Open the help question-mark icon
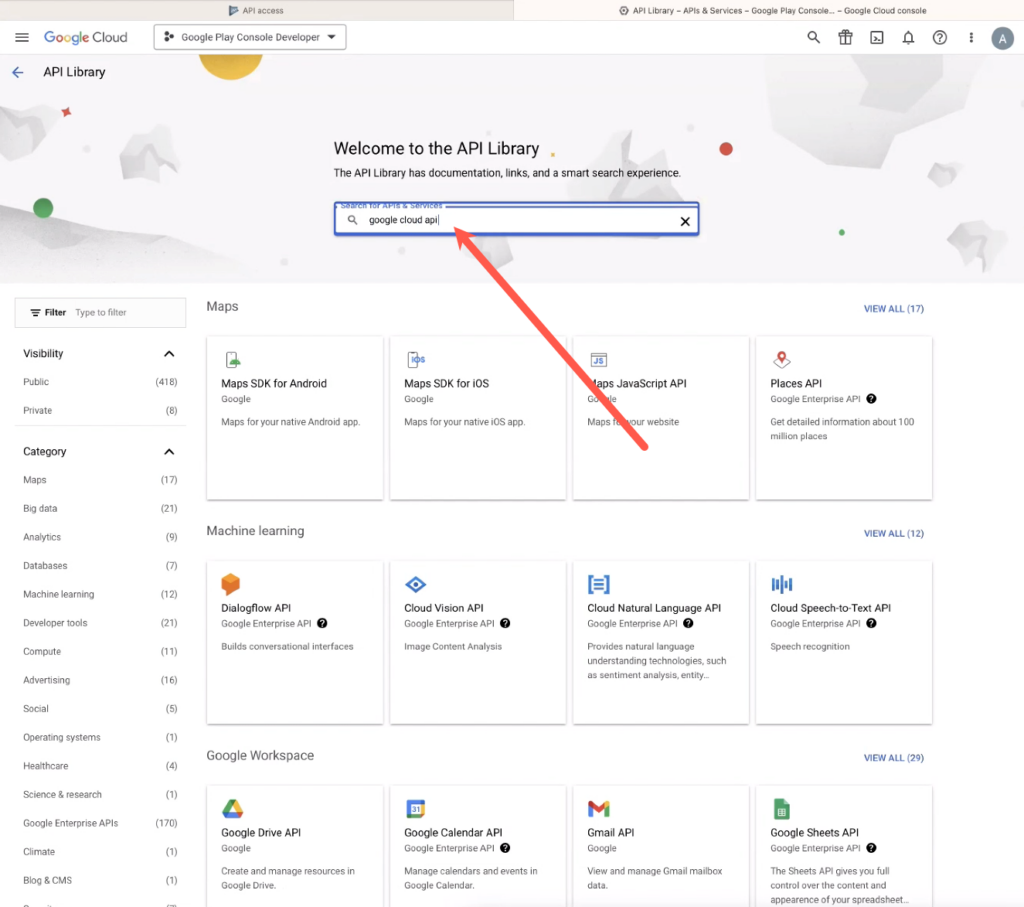This screenshot has width=1024, height=907. point(939,37)
